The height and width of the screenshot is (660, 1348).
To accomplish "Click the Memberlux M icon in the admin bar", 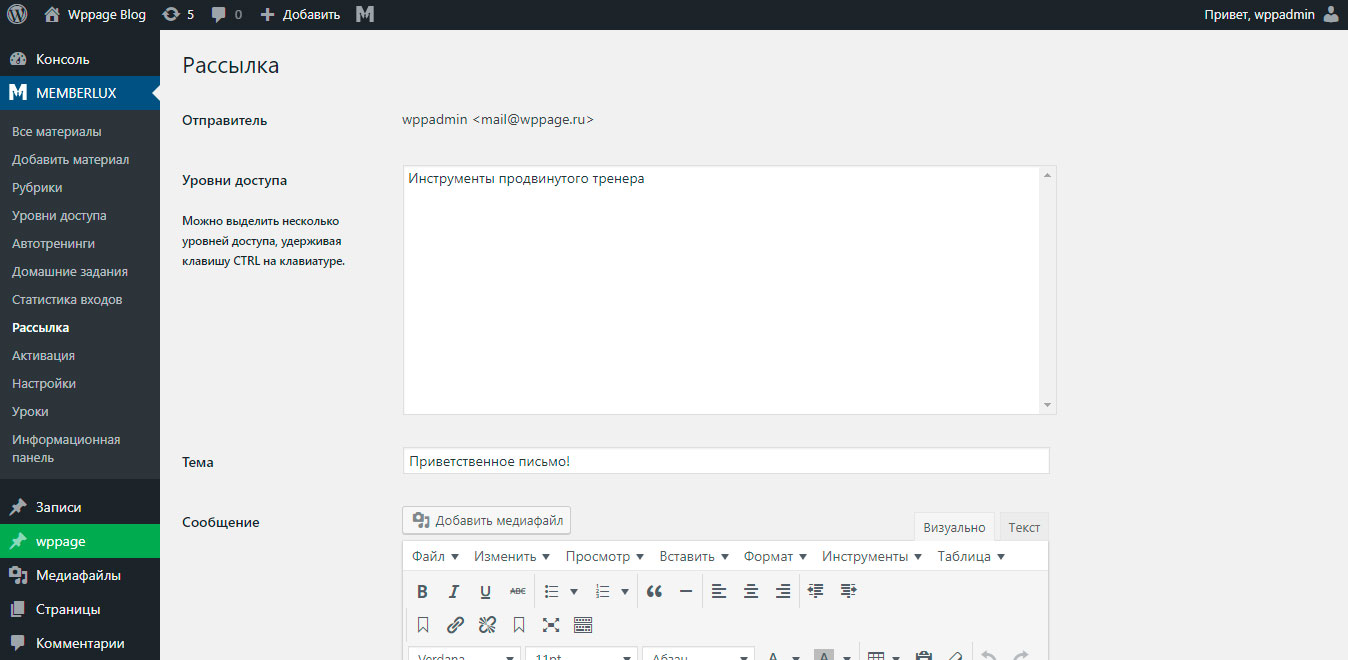I will pos(365,14).
